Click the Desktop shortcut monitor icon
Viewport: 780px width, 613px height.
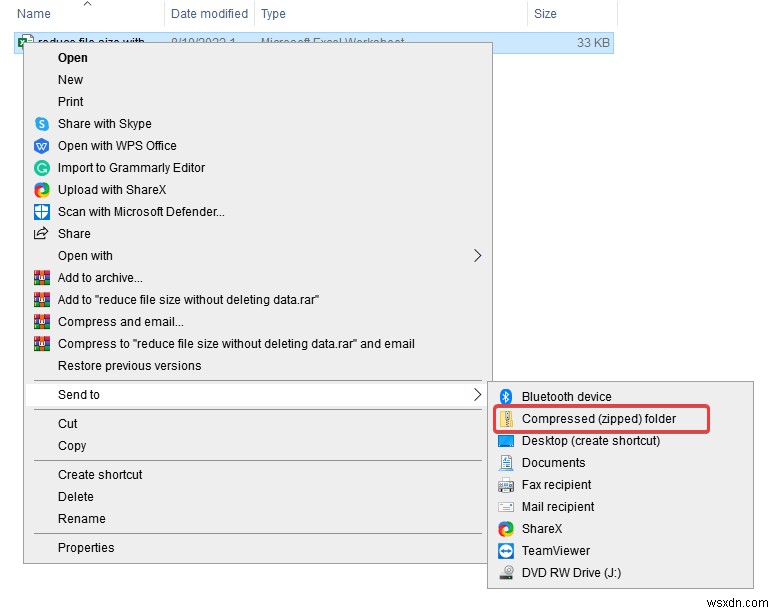506,441
